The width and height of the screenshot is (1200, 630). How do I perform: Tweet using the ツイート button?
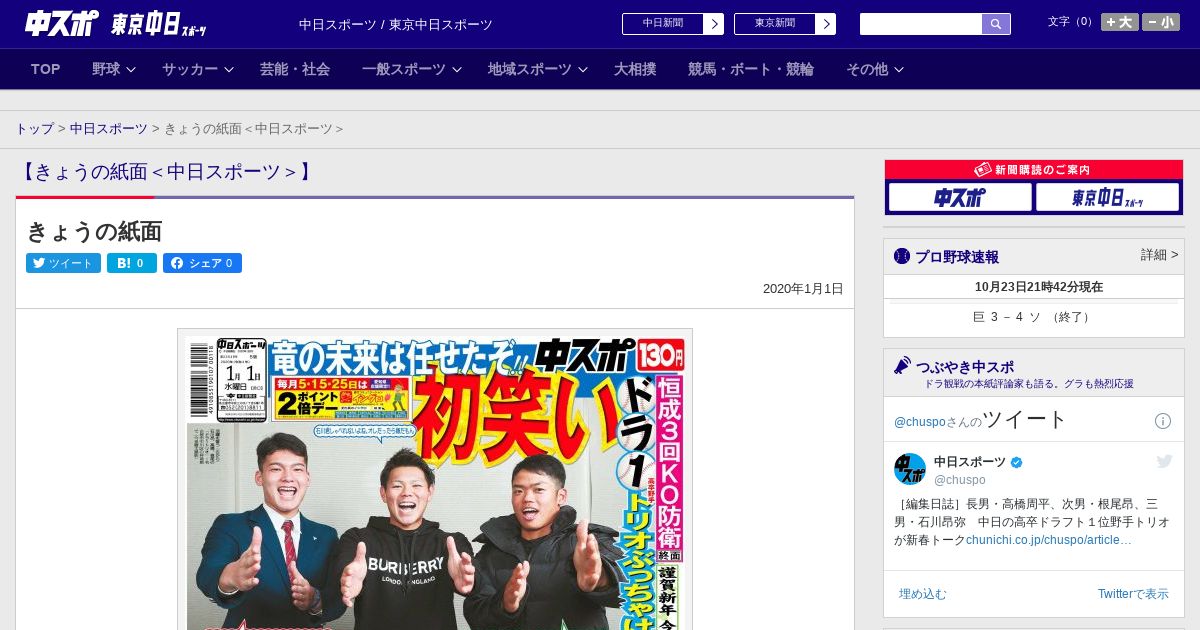point(63,263)
